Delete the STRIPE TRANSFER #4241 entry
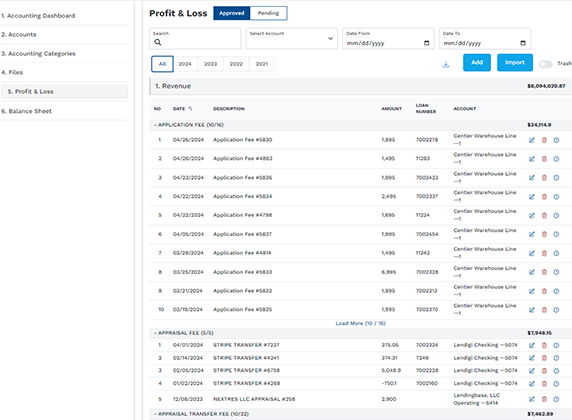The image size is (572, 420). click(544, 358)
